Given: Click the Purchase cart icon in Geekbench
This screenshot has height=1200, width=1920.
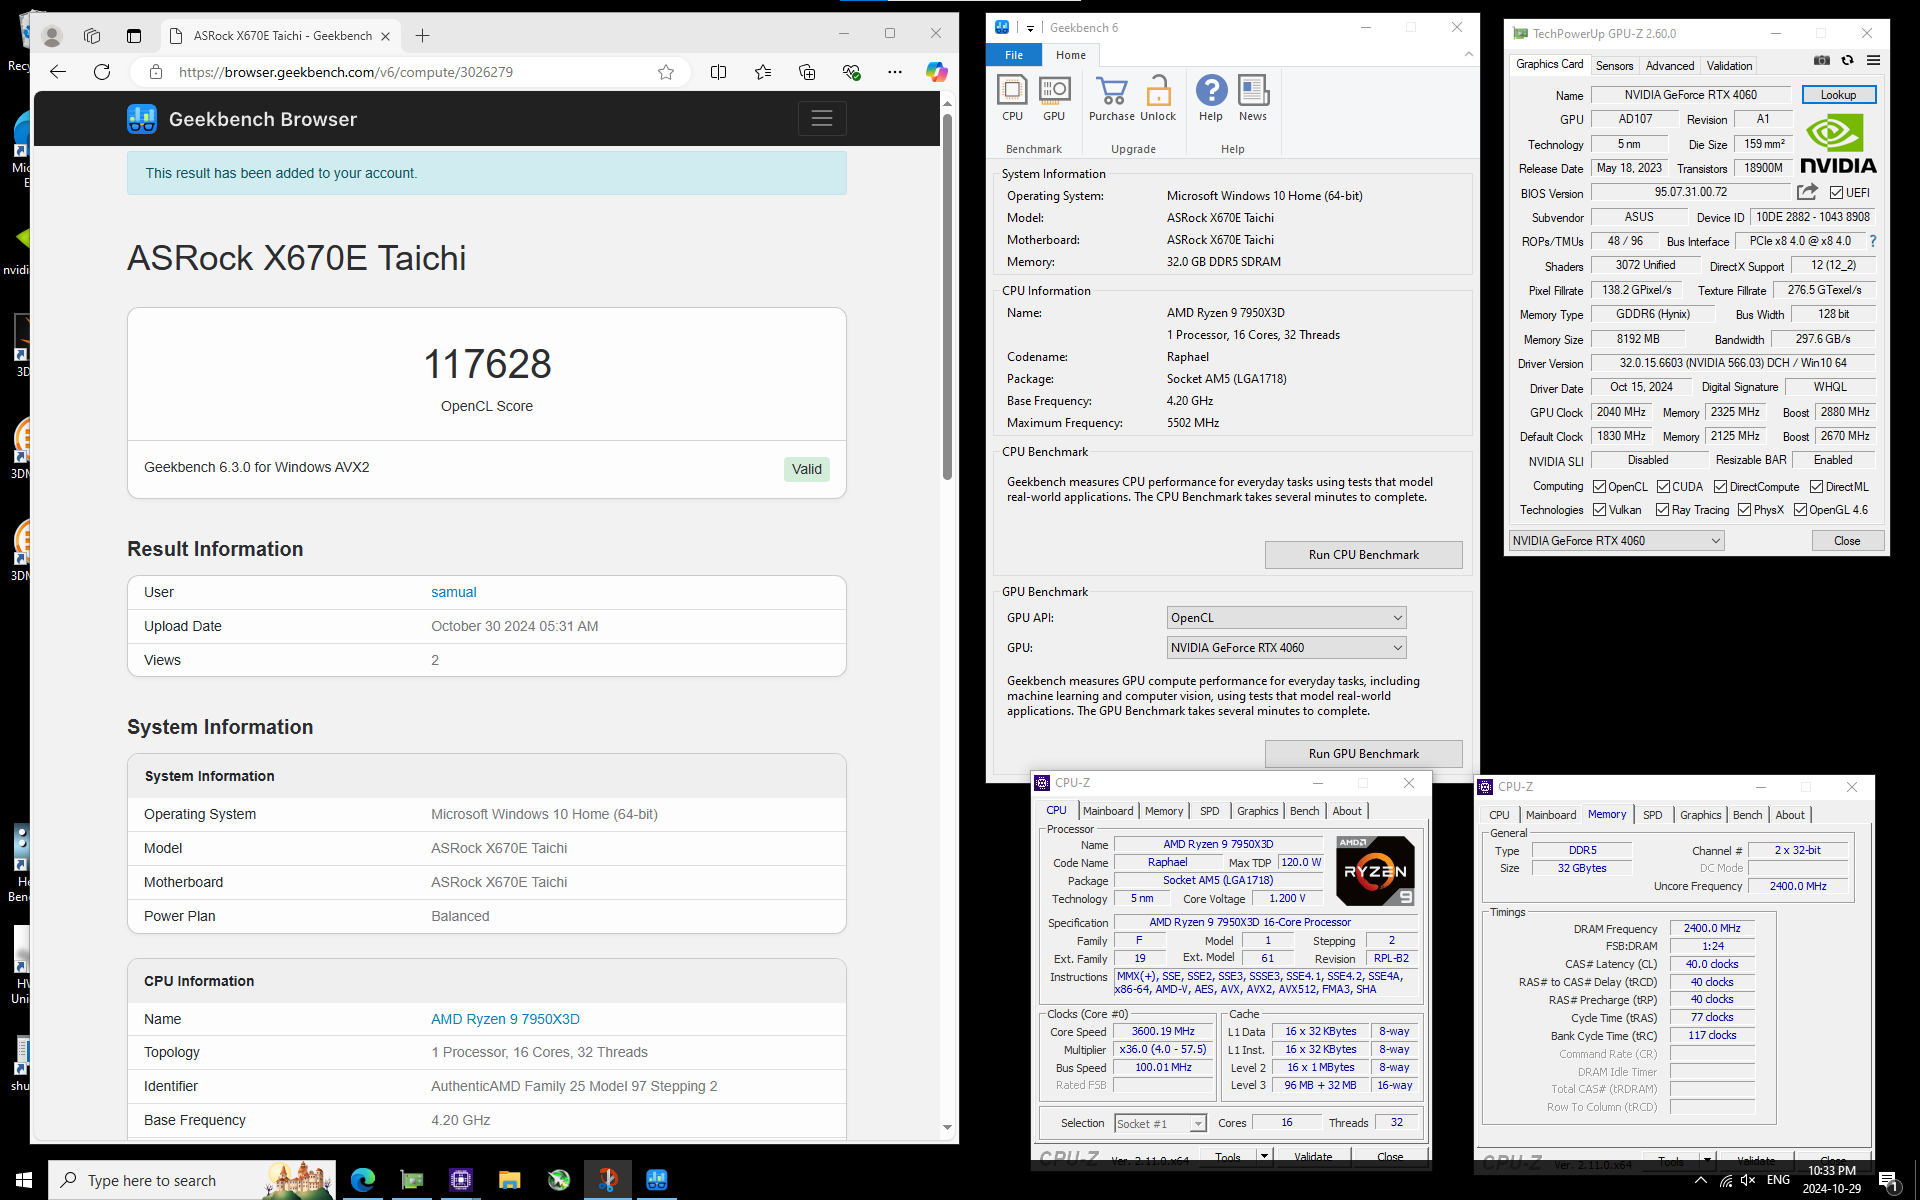Looking at the screenshot, I should tap(1112, 98).
